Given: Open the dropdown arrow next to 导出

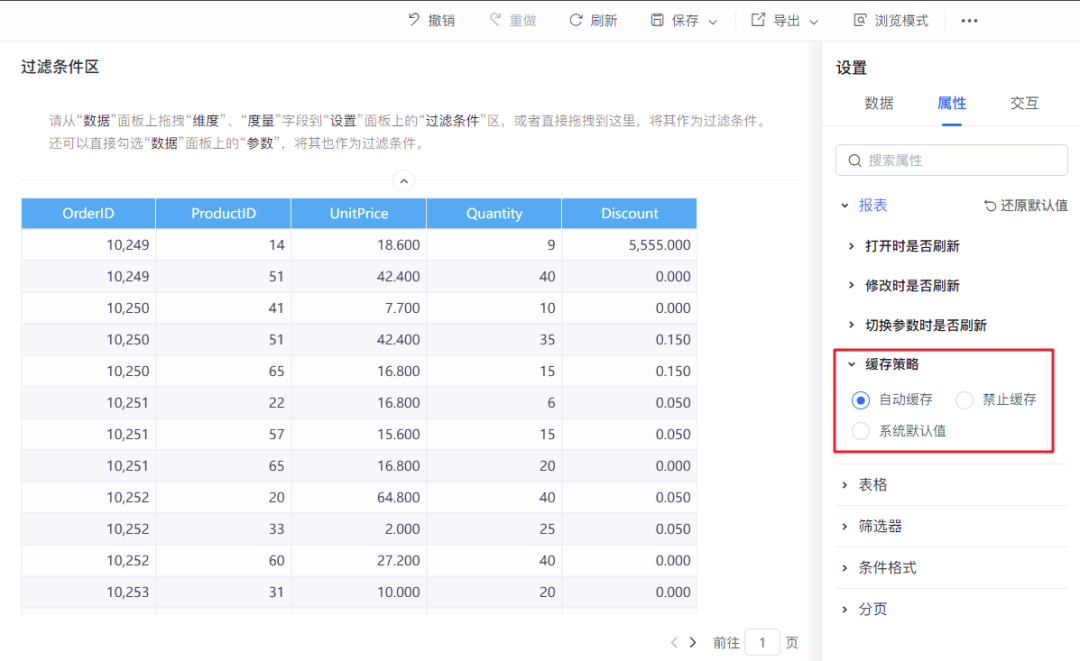Looking at the screenshot, I should (x=813, y=22).
